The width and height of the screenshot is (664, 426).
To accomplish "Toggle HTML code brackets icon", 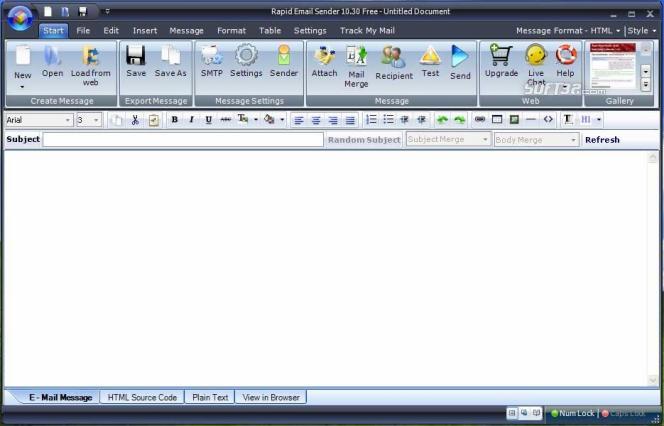I will pos(548,120).
